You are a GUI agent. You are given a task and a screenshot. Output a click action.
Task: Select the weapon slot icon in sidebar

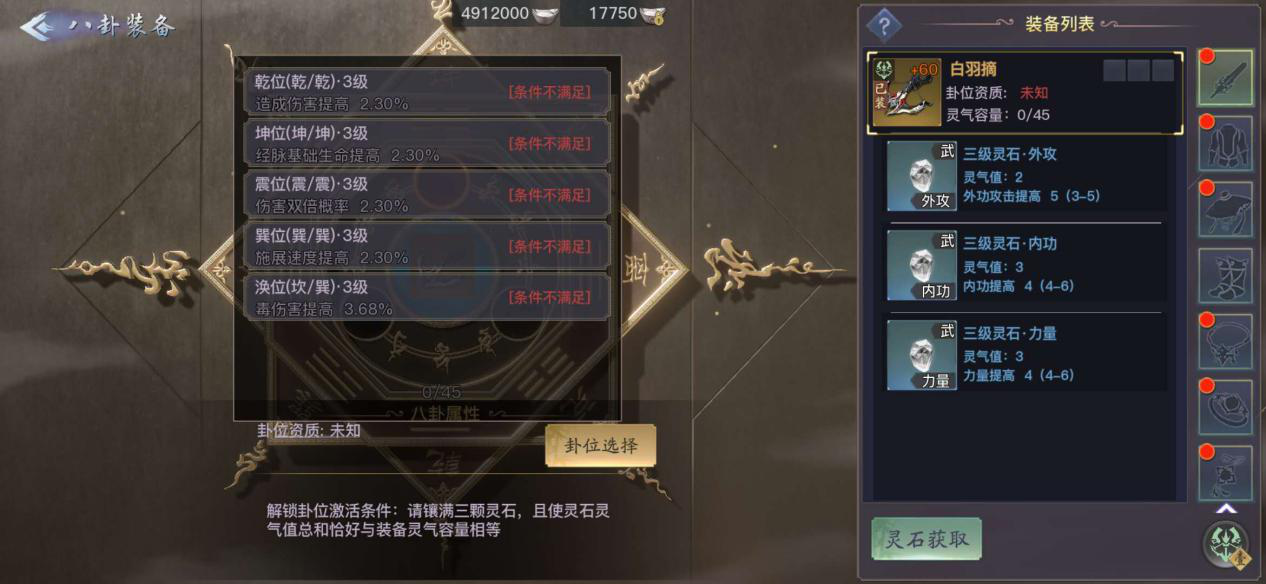(1225, 77)
